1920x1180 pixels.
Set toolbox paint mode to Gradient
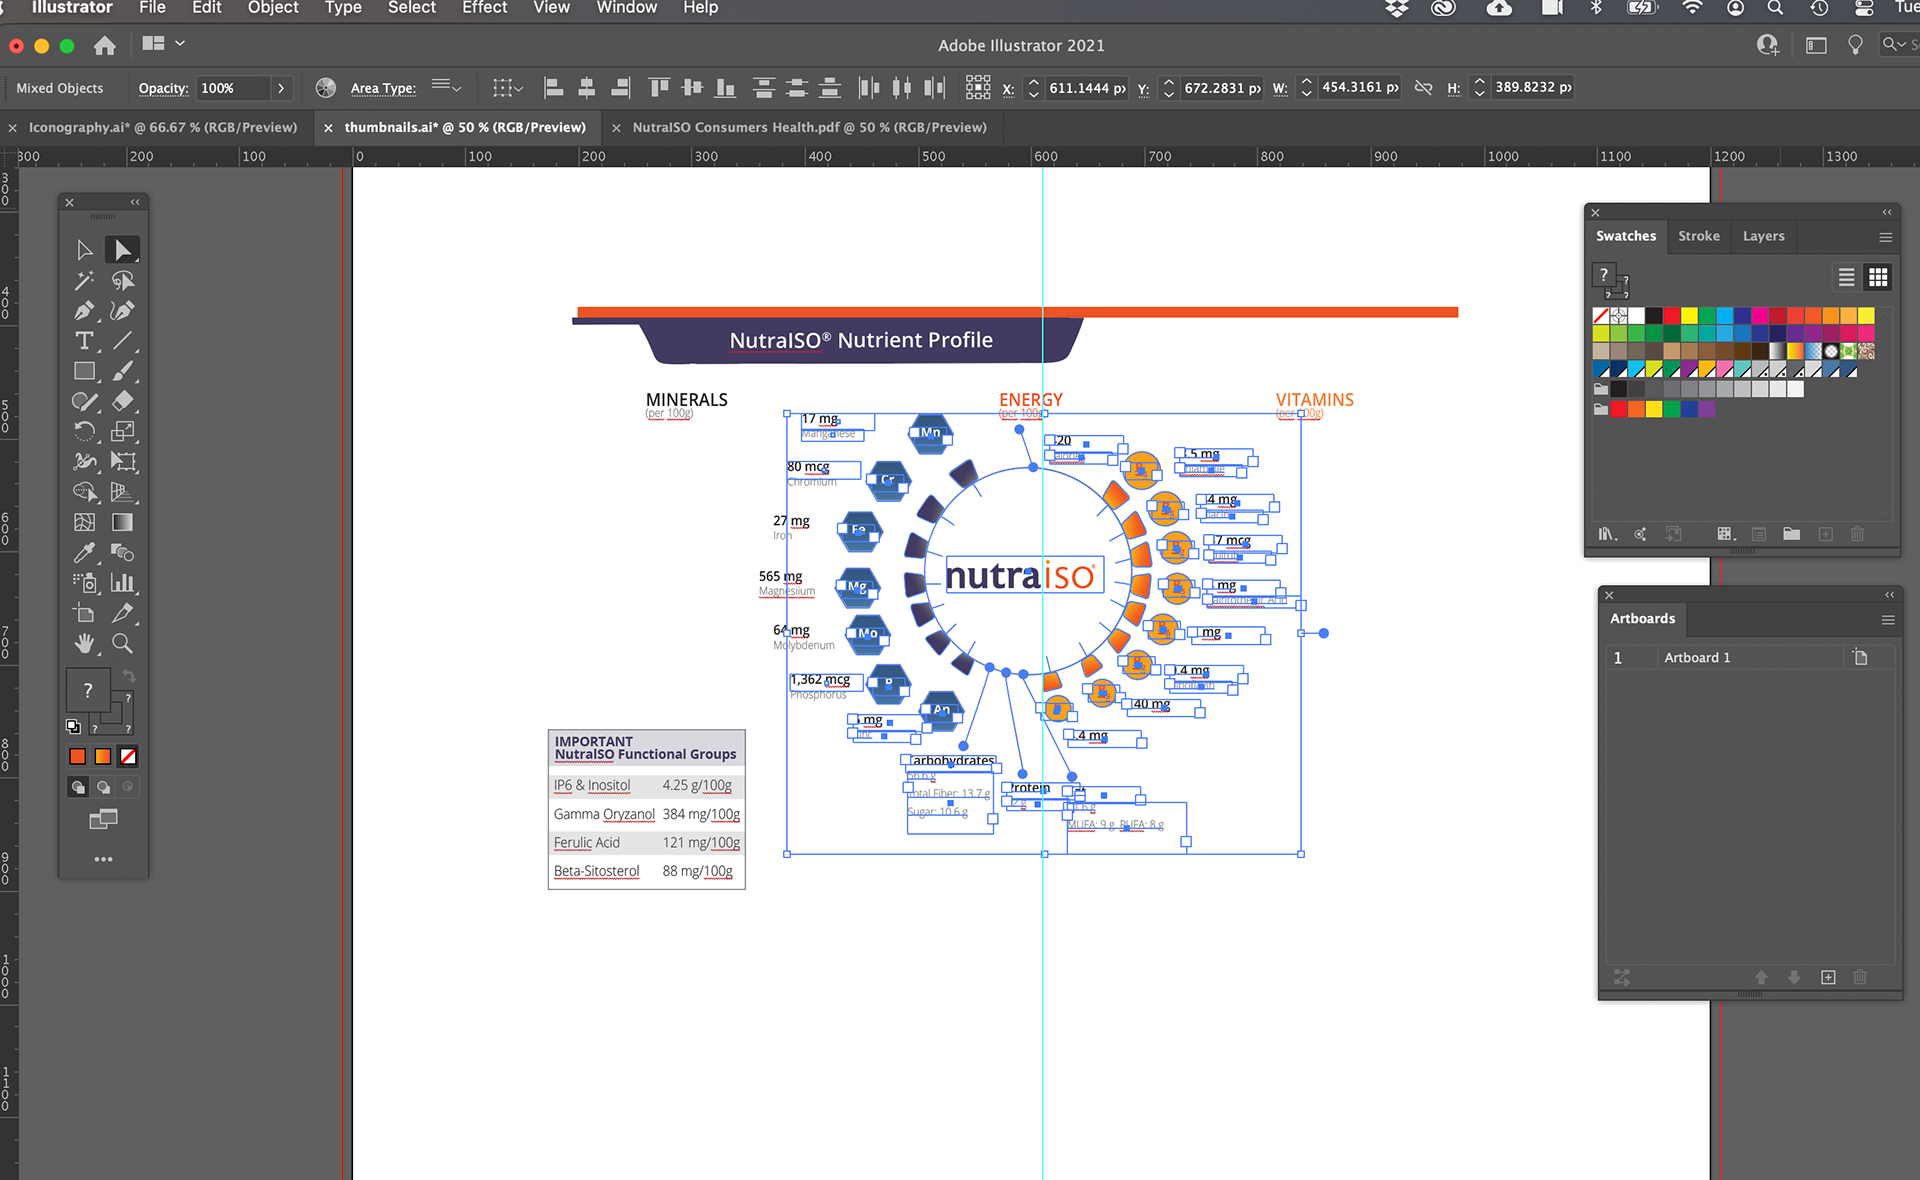[103, 757]
